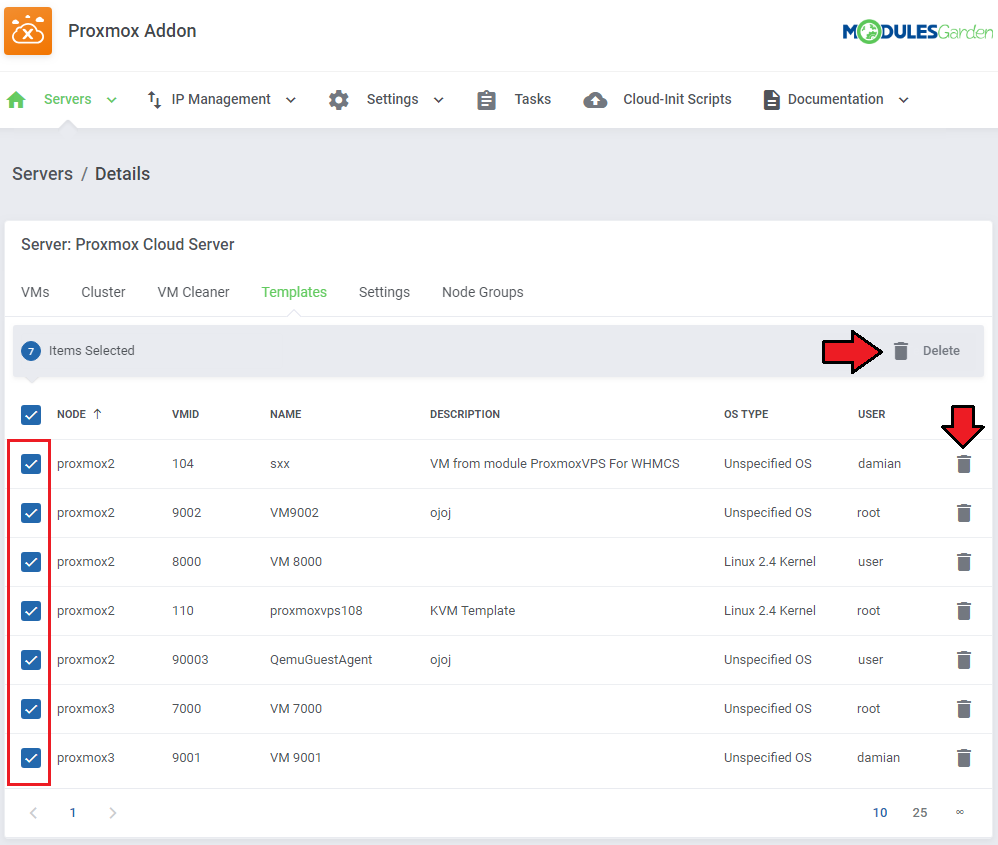Screen dimensions: 998x845
Task: Uncheck the row for VMID 90003
Action: (x=31, y=660)
